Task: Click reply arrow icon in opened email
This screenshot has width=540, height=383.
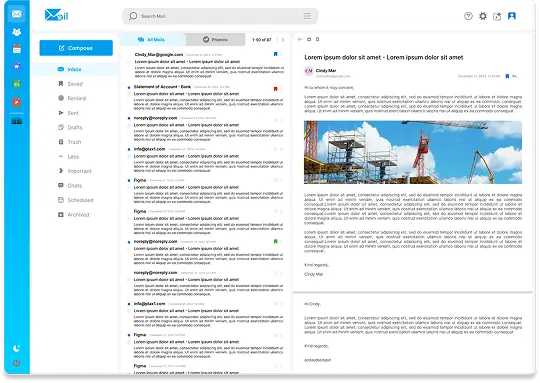Action: coord(515,76)
